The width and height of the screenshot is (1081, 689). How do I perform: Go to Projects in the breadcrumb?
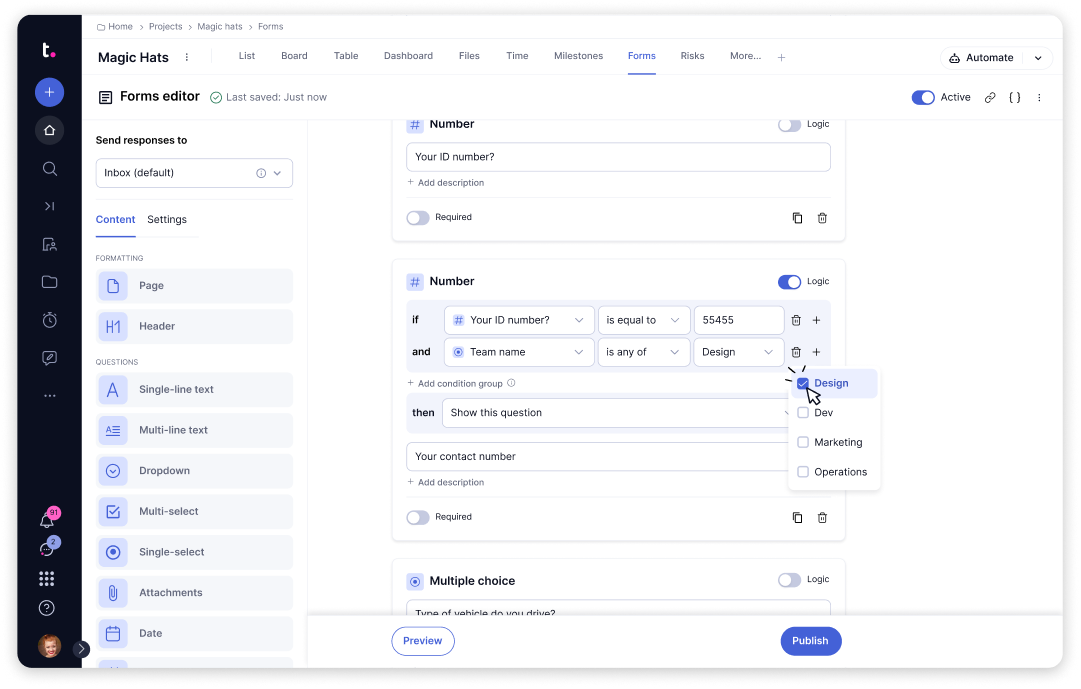pyautogui.click(x=165, y=27)
